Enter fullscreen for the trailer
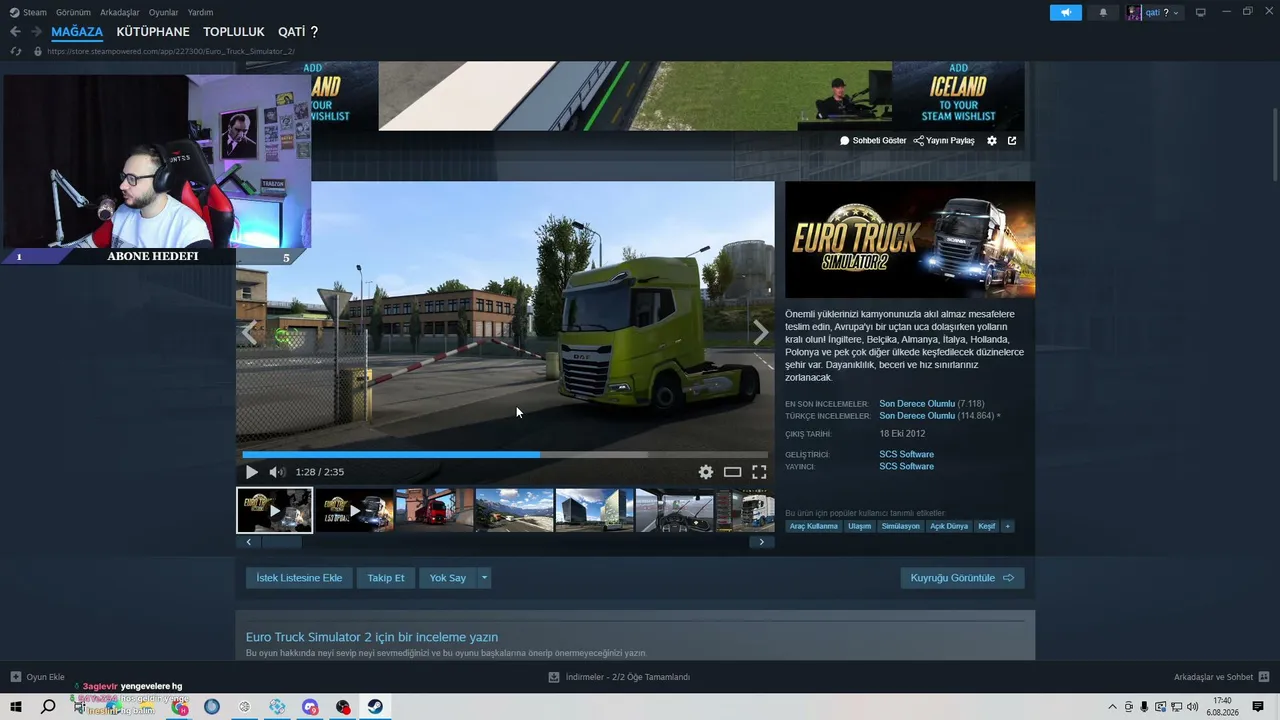Image resolution: width=1280 pixels, height=720 pixels. (759, 472)
